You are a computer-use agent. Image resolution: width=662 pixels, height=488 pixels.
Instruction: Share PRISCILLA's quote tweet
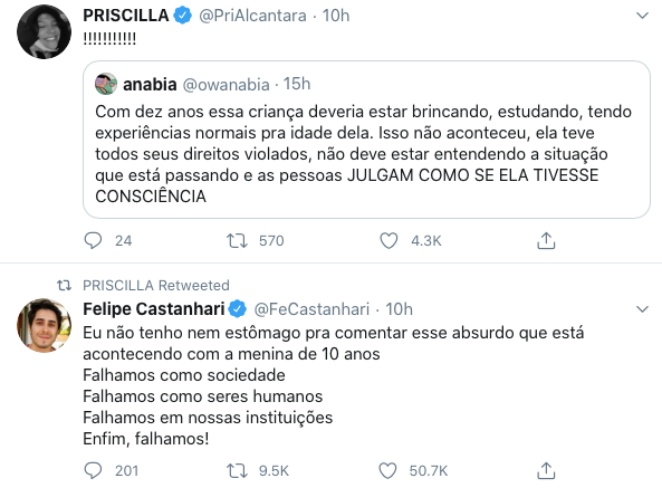click(546, 240)
